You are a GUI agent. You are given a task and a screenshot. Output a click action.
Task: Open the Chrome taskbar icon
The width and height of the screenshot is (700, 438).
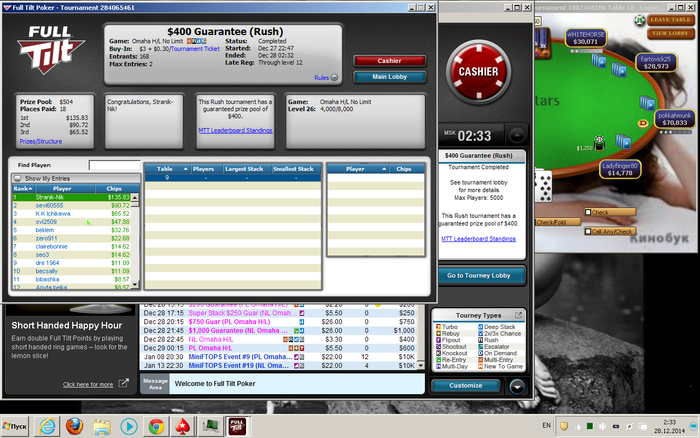pyautogui.click(x=156, y=427)
